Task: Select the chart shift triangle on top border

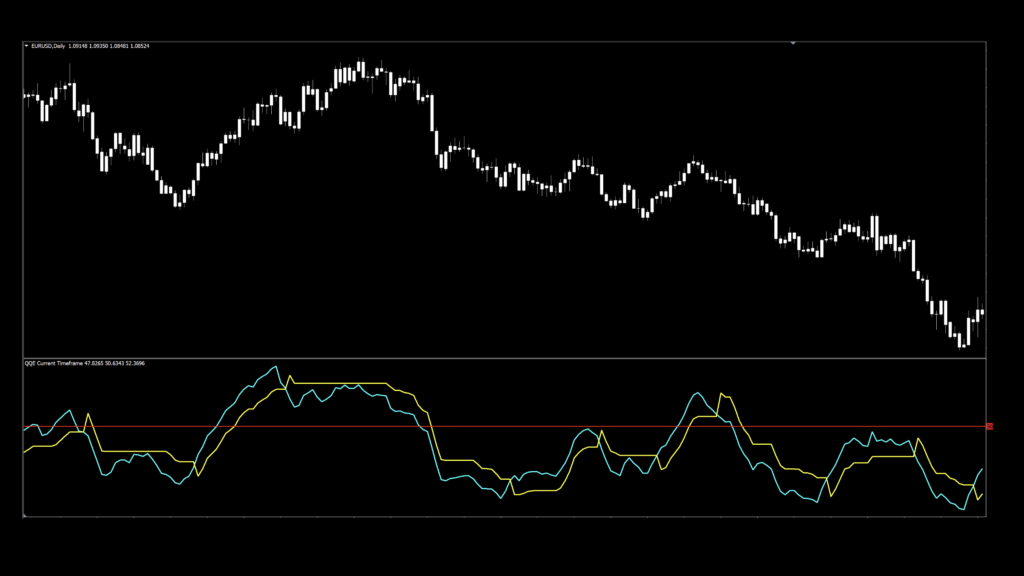Action: tap(793, 43)
